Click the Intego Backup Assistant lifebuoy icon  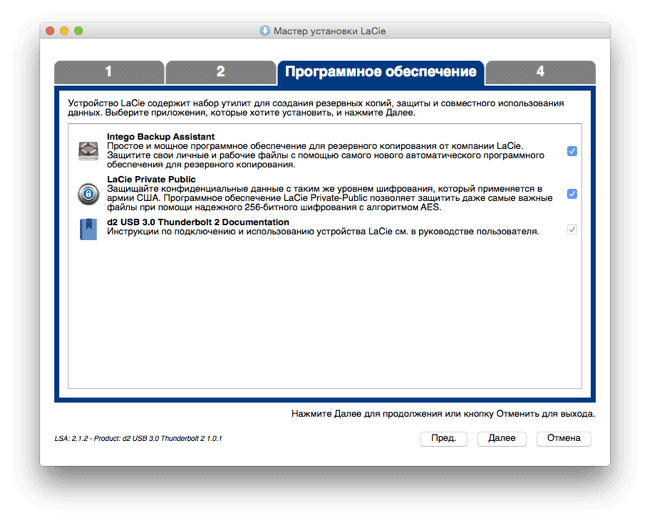88,151
